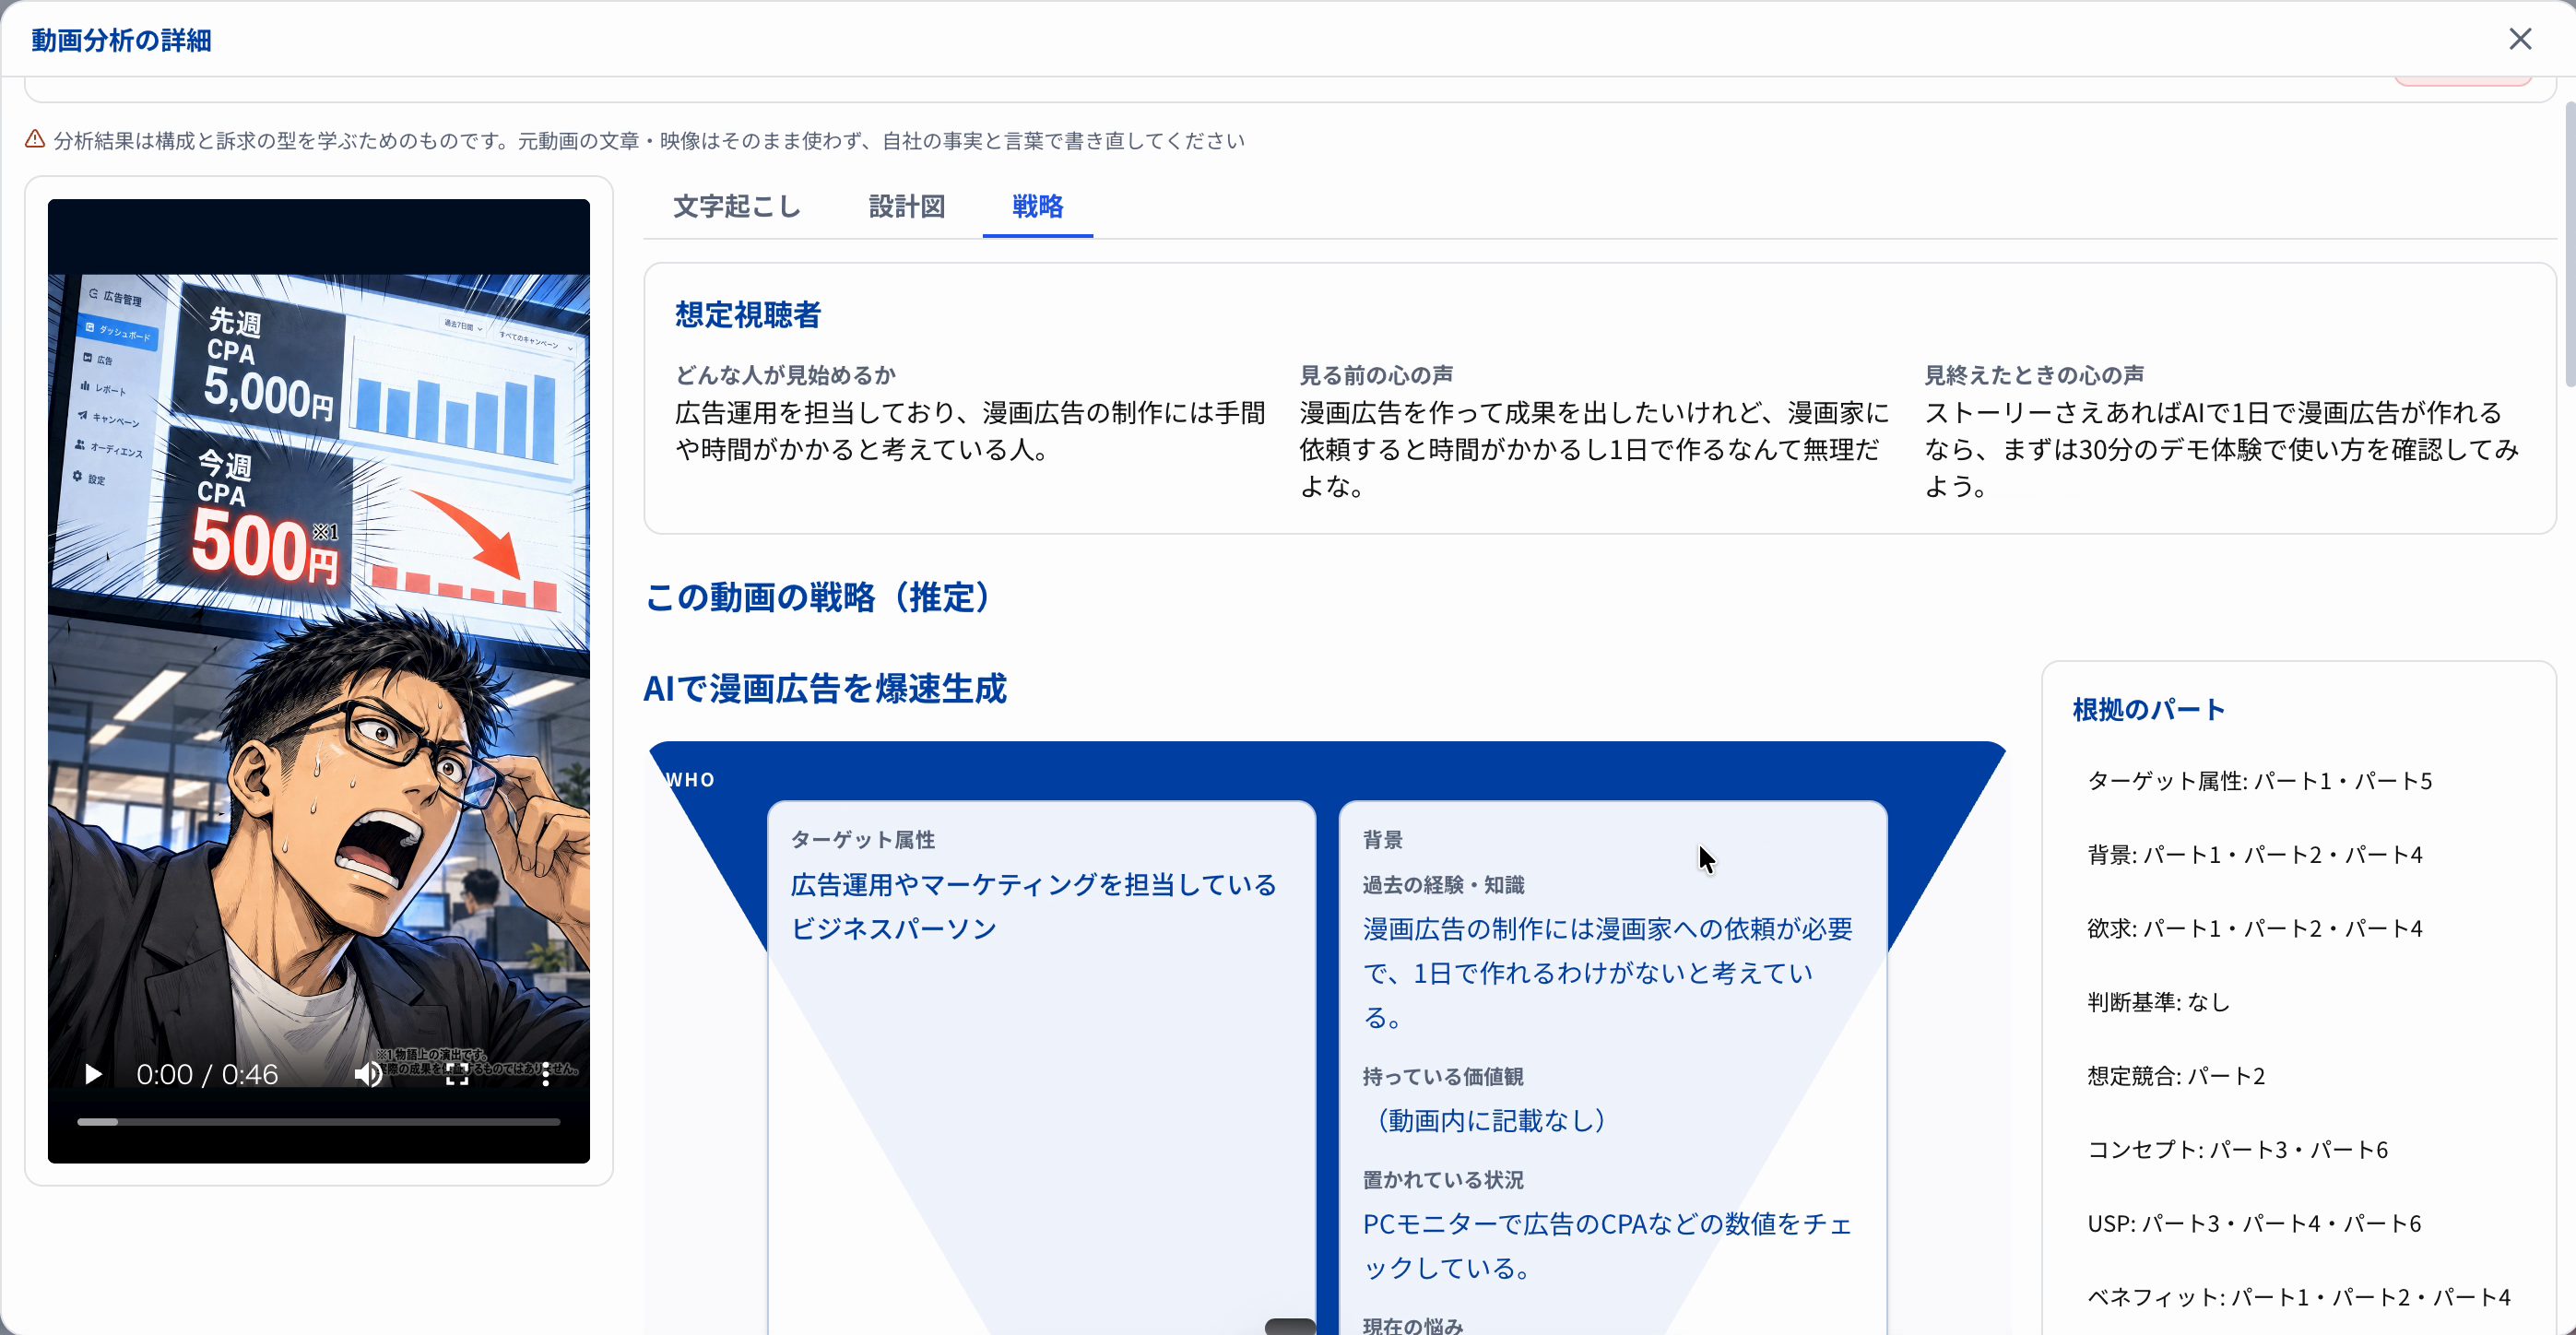This screenshot has width=2576, height=1335.
Task: Play the video
Action: 93,1074
